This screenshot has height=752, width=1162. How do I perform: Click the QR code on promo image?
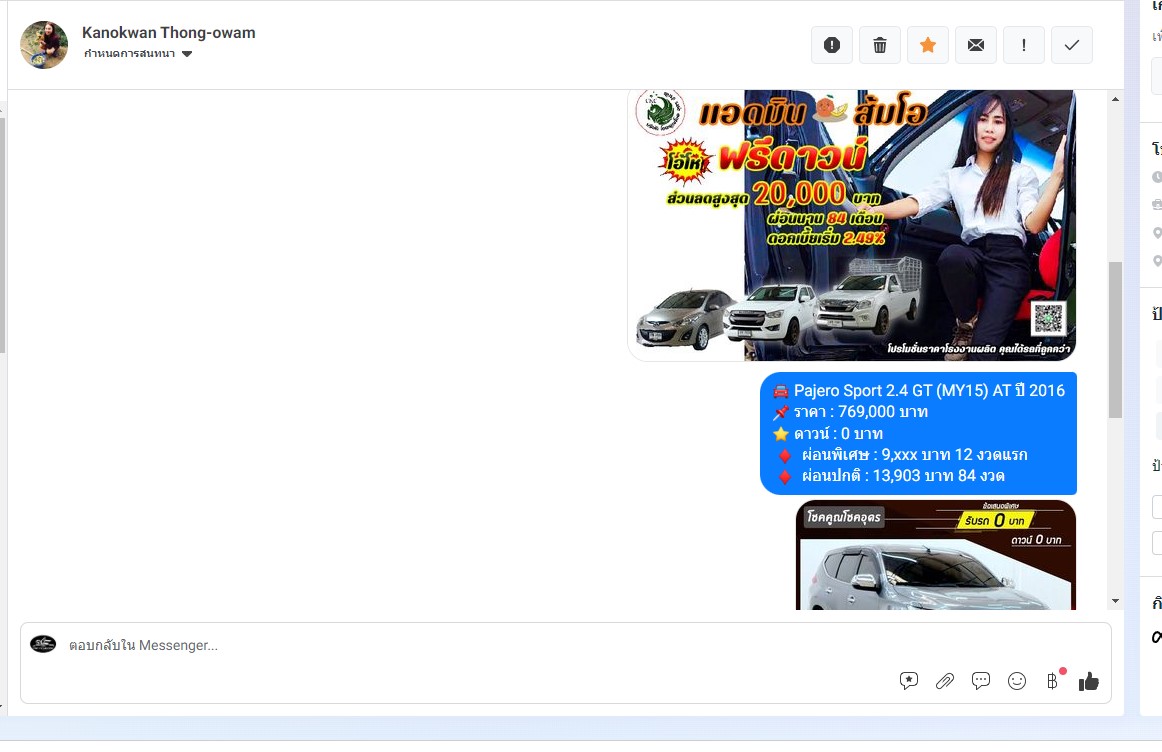coord(1049,319)
